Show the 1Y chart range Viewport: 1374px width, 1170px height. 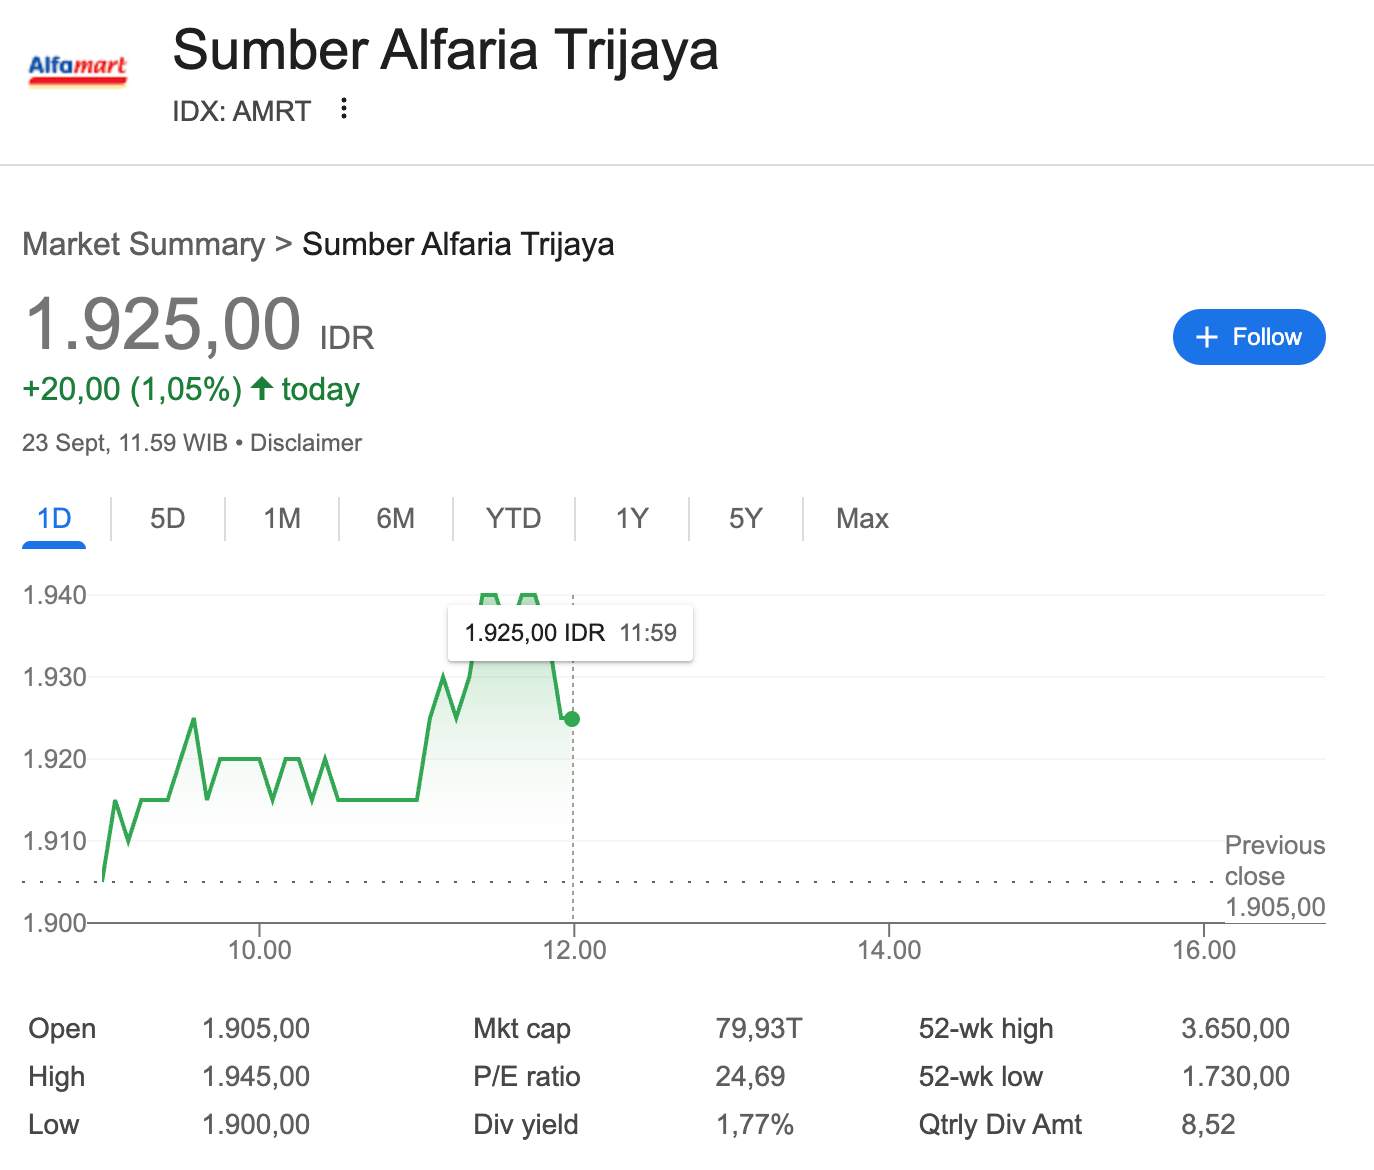tap(632, 518)
